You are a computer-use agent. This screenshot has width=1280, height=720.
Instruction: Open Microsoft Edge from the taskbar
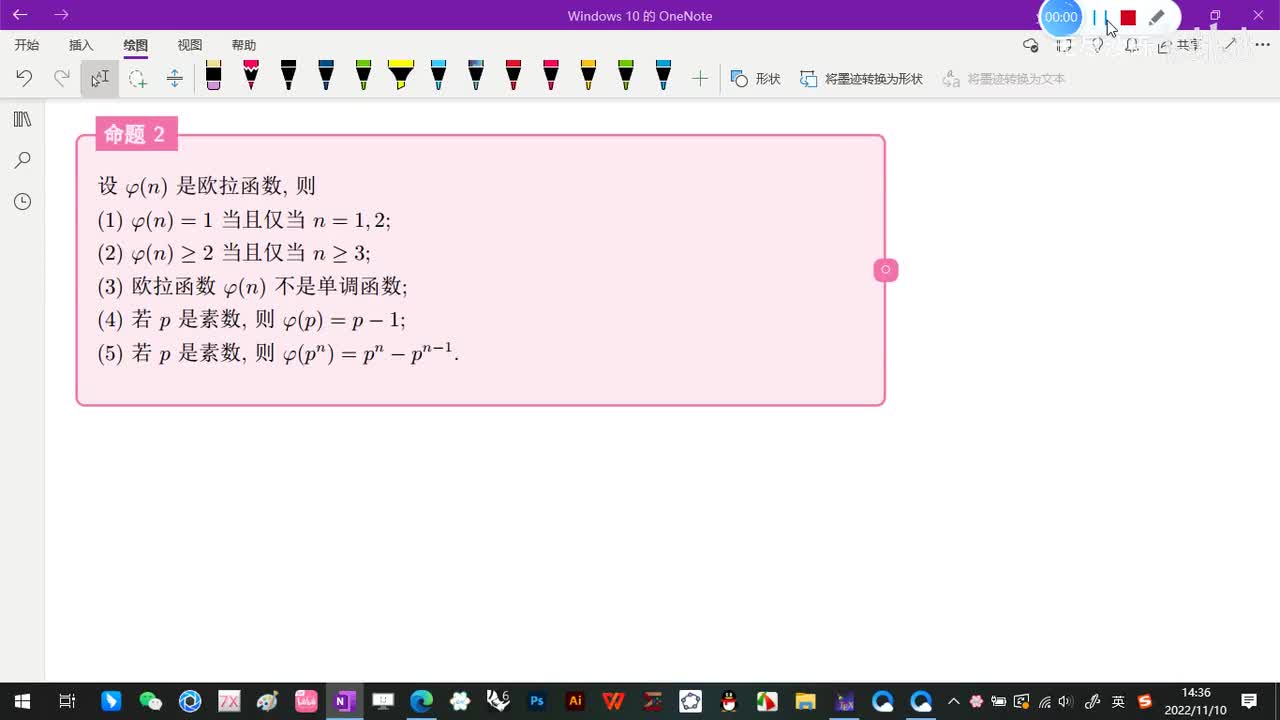[421, 701]
